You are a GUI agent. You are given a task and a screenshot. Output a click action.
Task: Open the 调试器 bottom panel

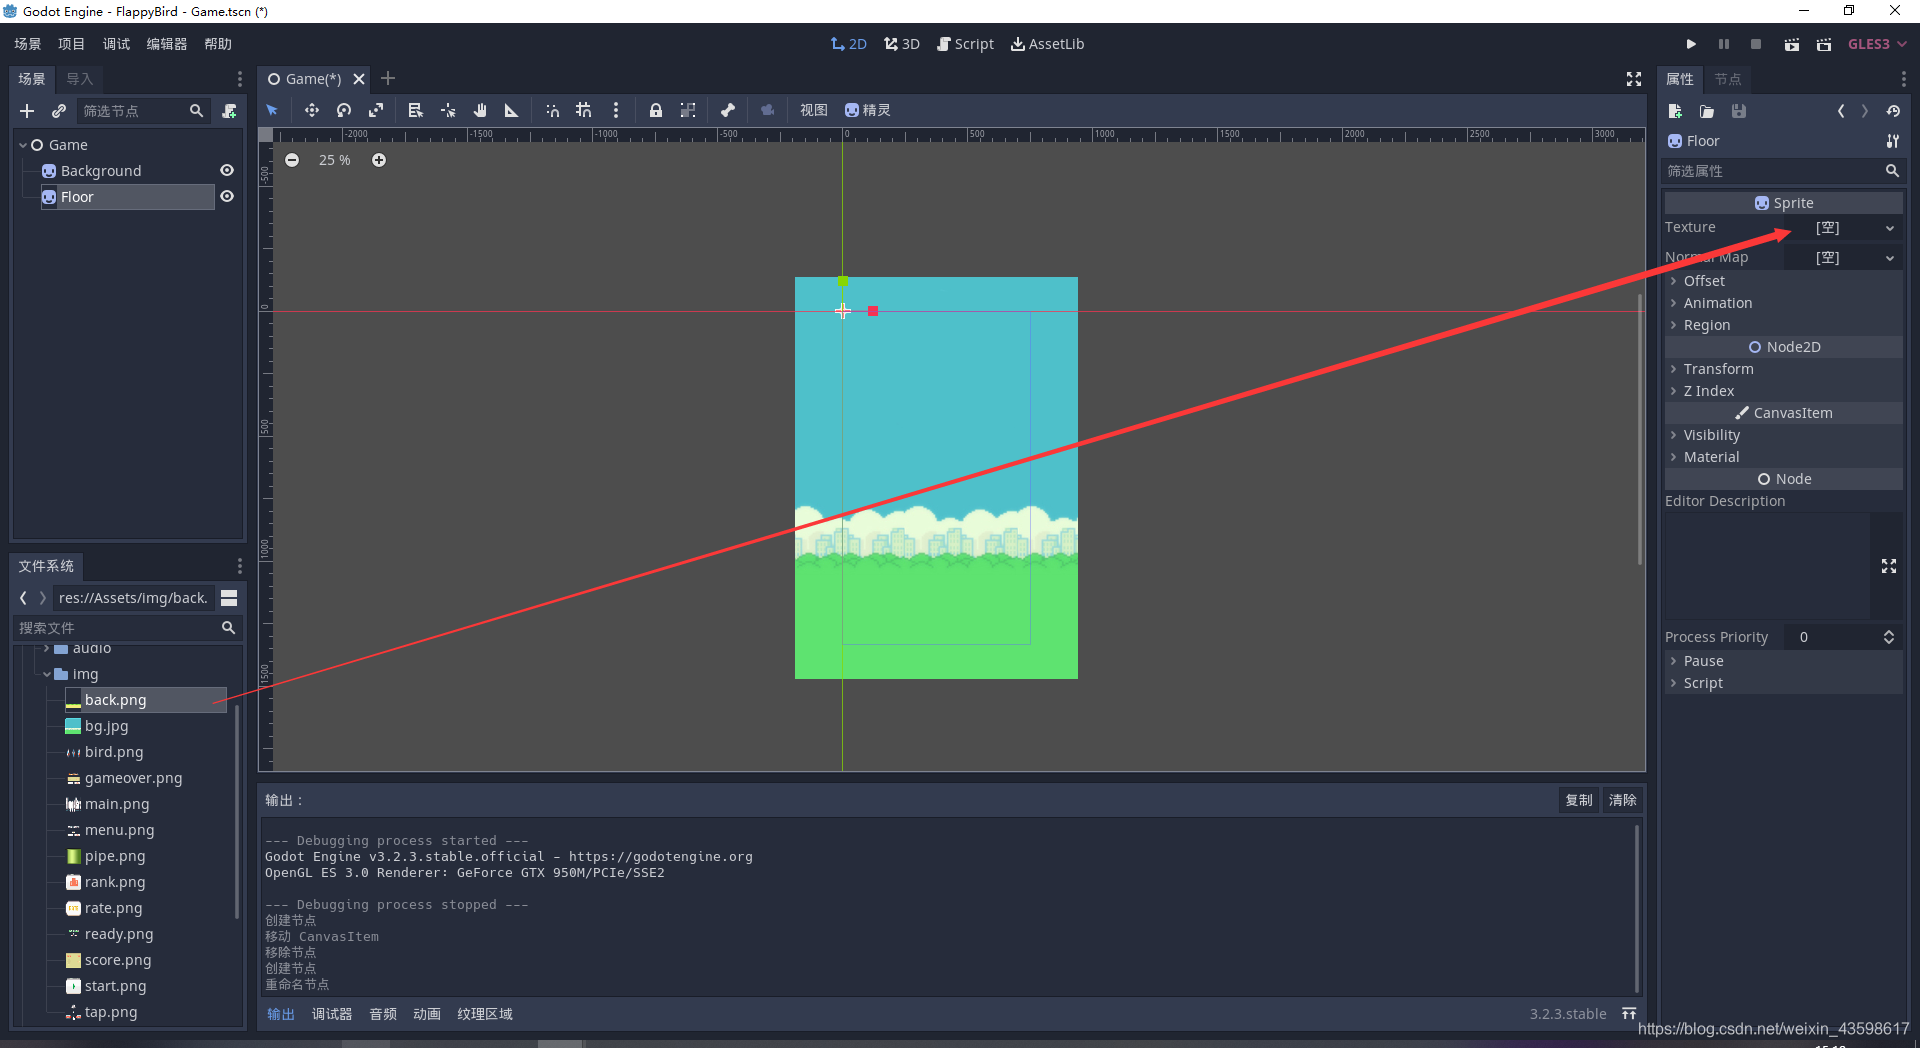332,1014
